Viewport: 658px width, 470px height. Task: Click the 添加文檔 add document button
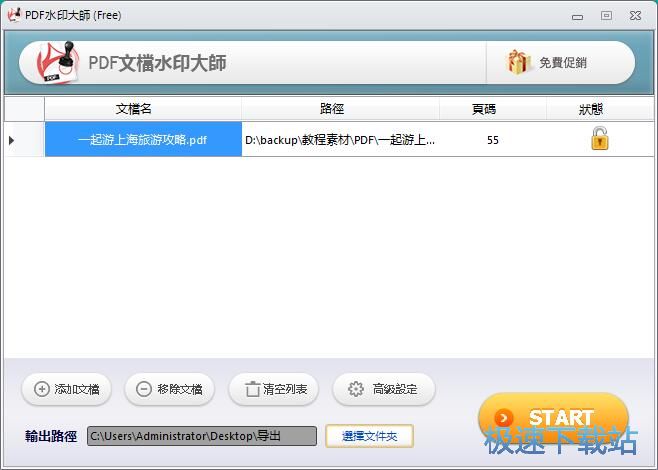(66, 389)
